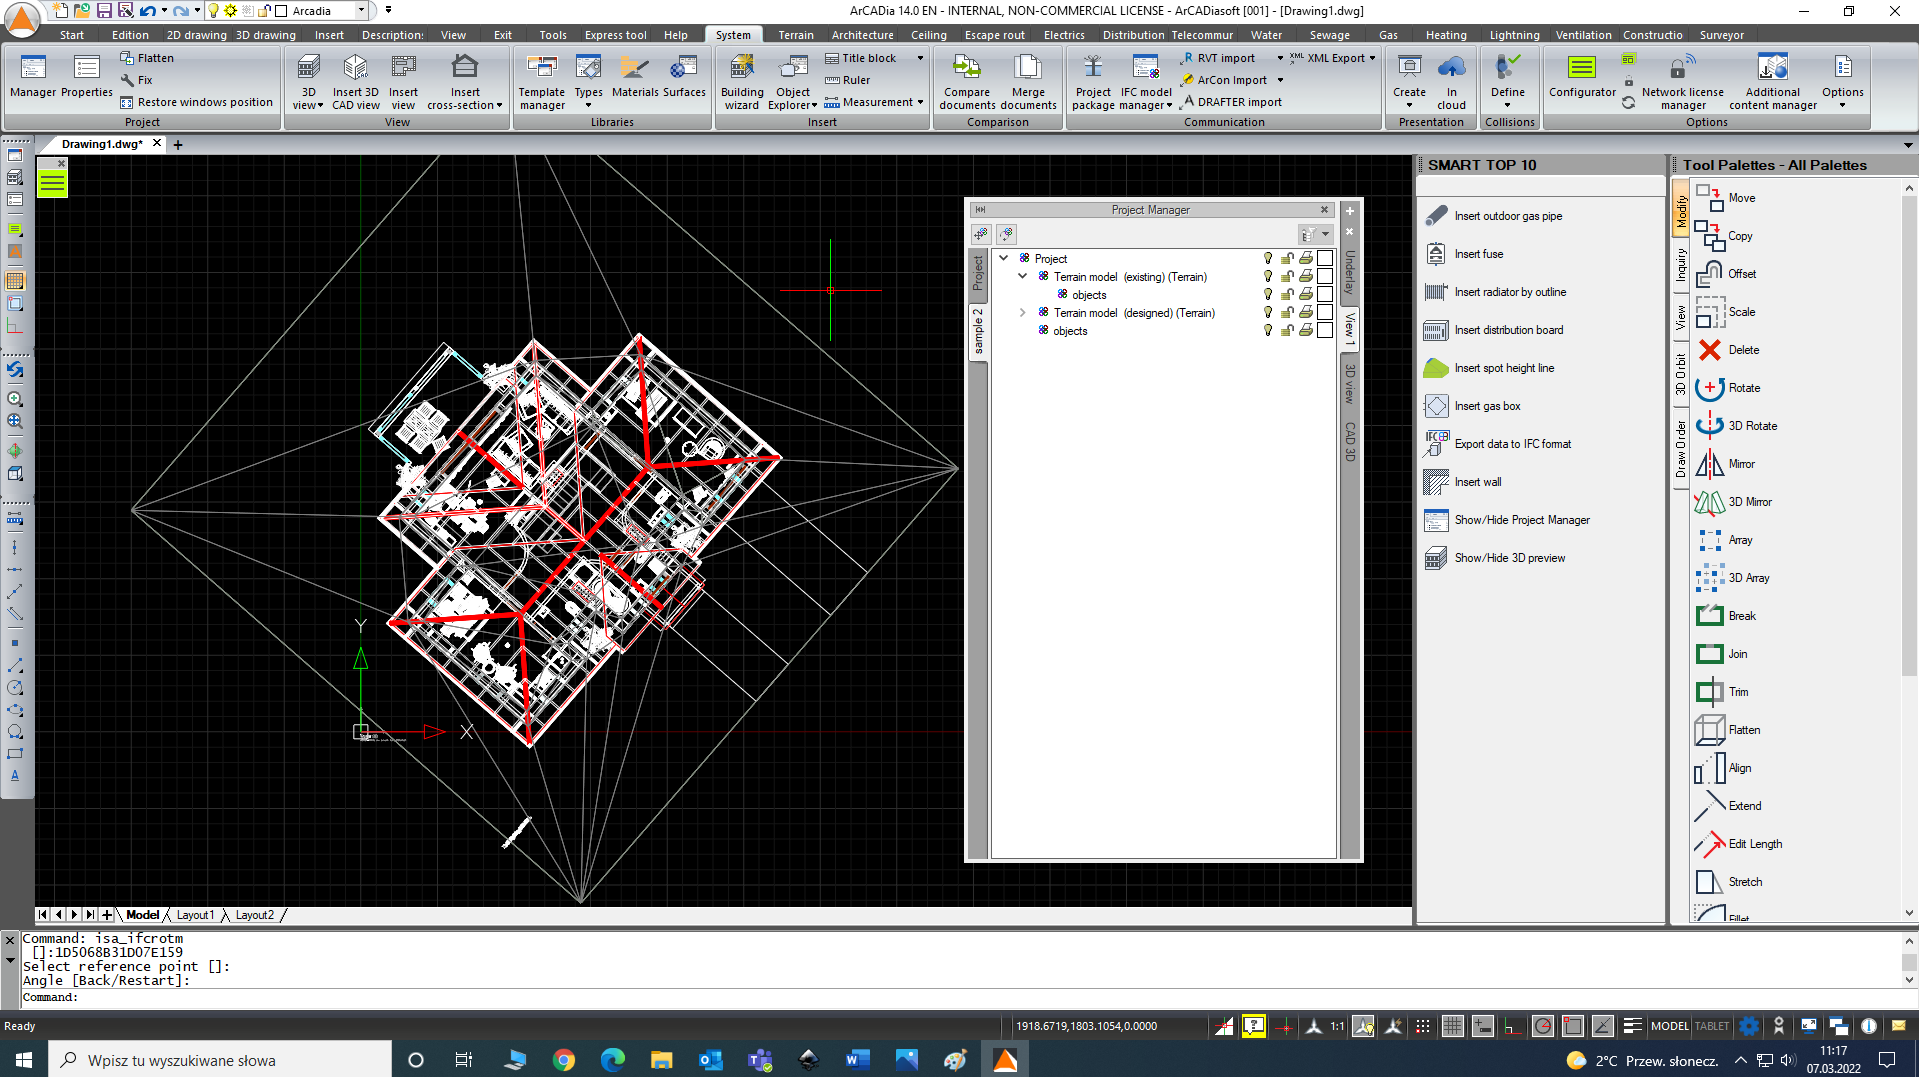This screenshot has width=1919, height=1077.
Task: Expand the Terrain model (designed) tree node
Action: click(x=1022, y=313)
